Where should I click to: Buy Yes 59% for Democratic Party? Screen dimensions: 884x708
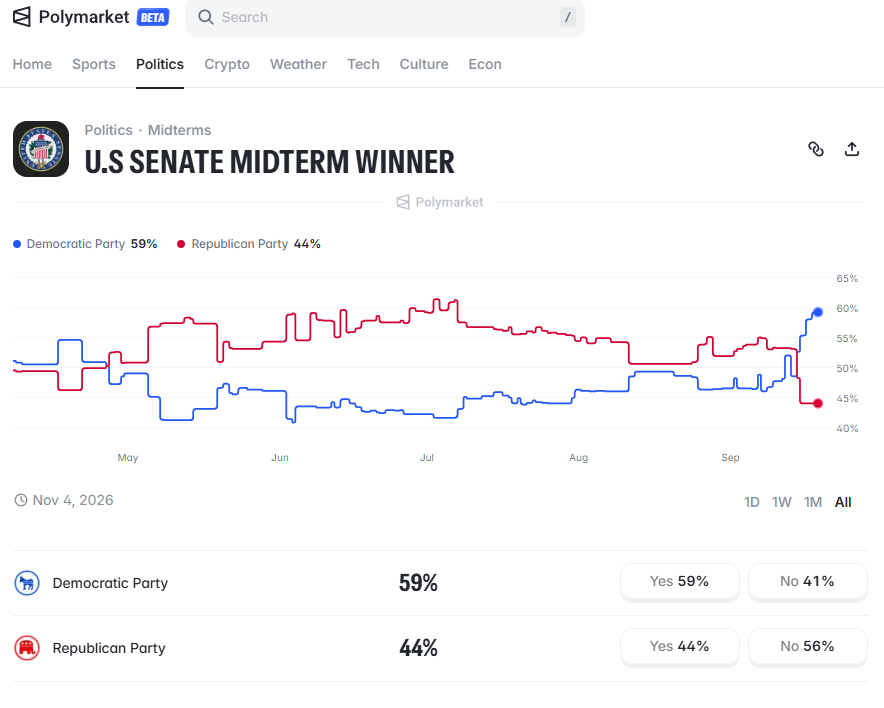tap(679, 581)
